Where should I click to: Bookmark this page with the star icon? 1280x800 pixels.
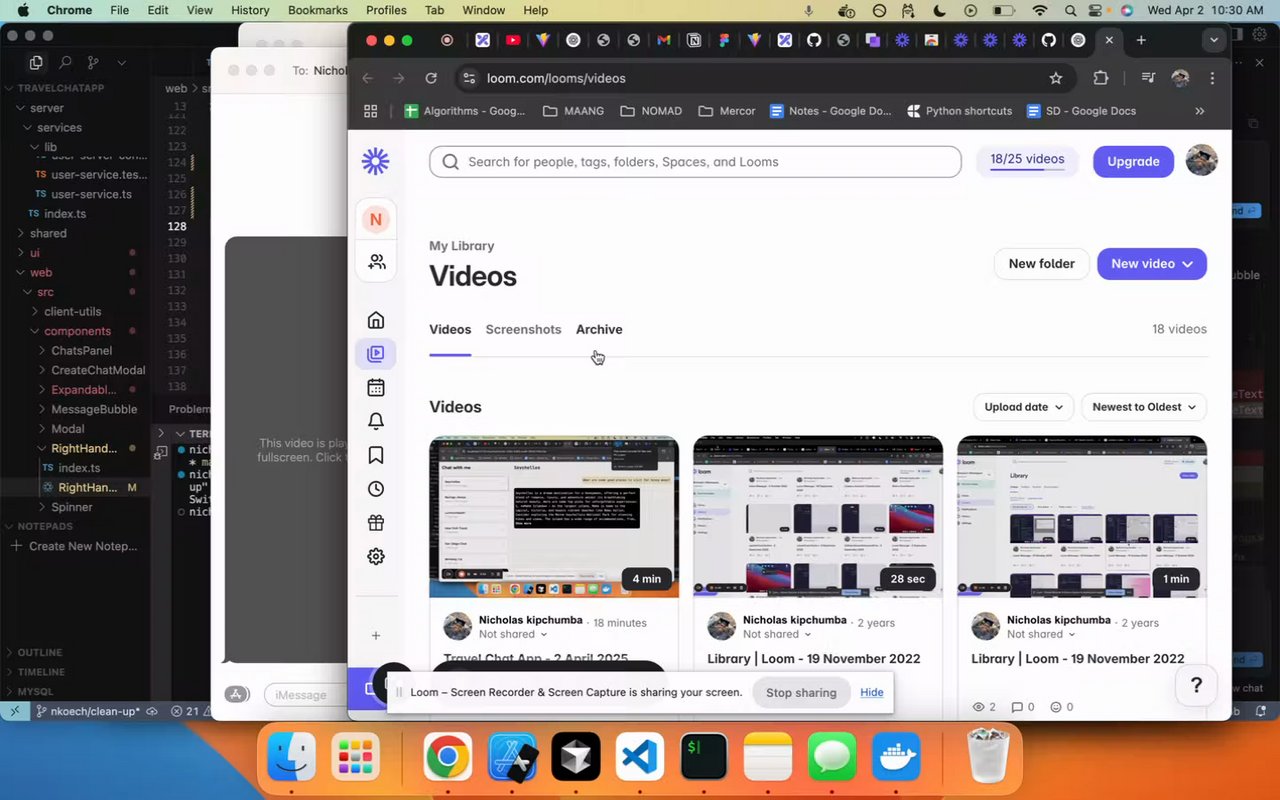[1056, 78]
